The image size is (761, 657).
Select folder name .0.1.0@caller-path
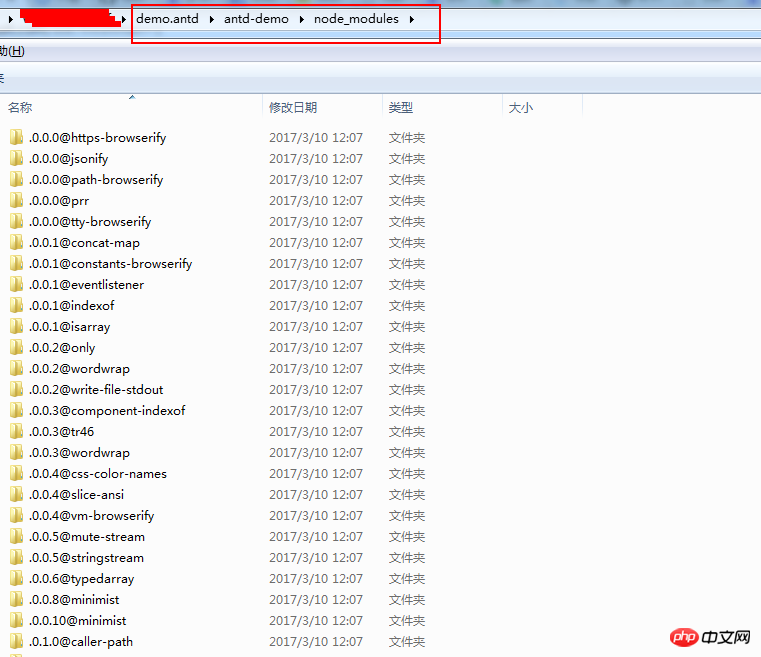click(x=81, y=641)
